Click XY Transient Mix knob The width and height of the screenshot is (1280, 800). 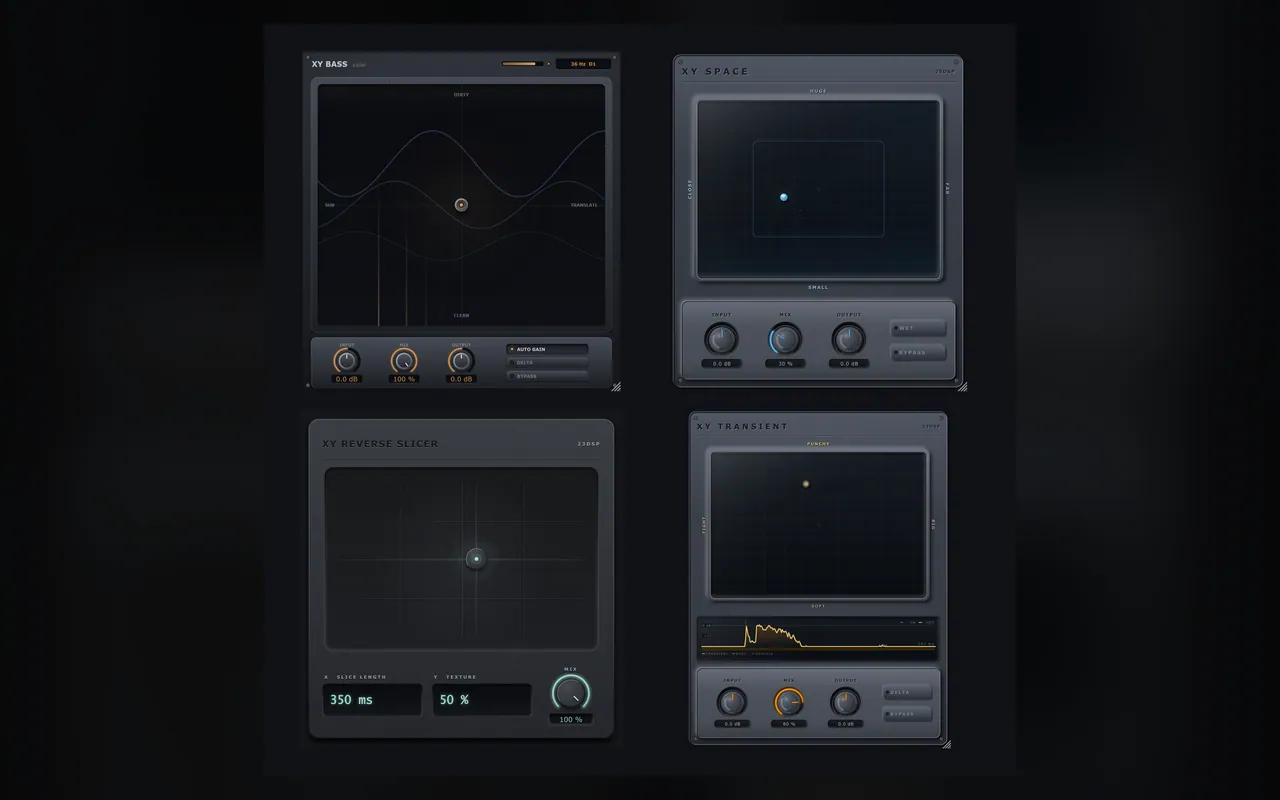click(x=788, y=701)
